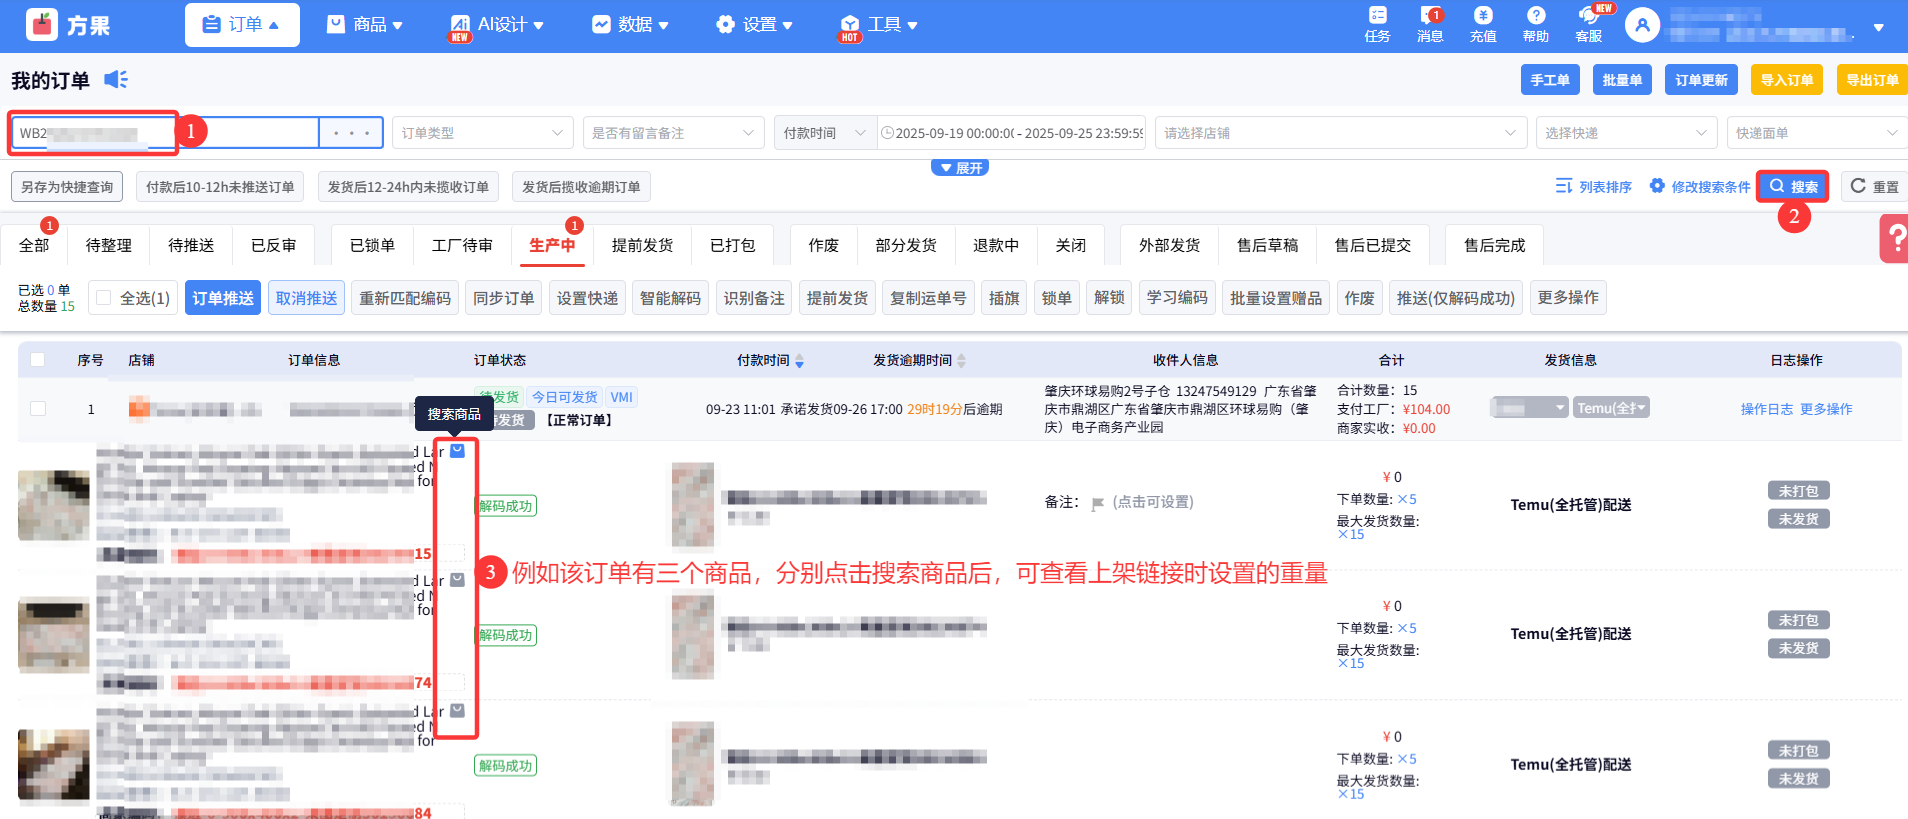This screenshot has height=819, width=1908.
Task: Open the 订单类型 dropdown
Action: pyautogui.click(x=482, y=133)
